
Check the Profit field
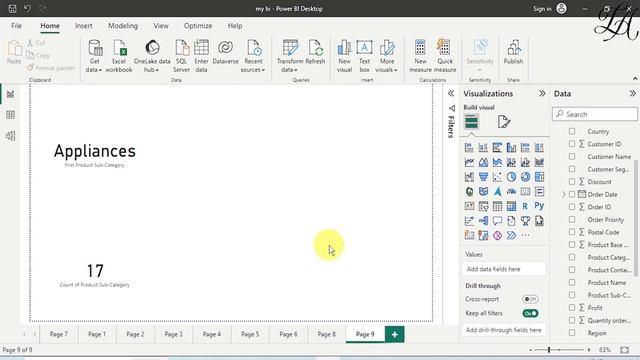572,307
